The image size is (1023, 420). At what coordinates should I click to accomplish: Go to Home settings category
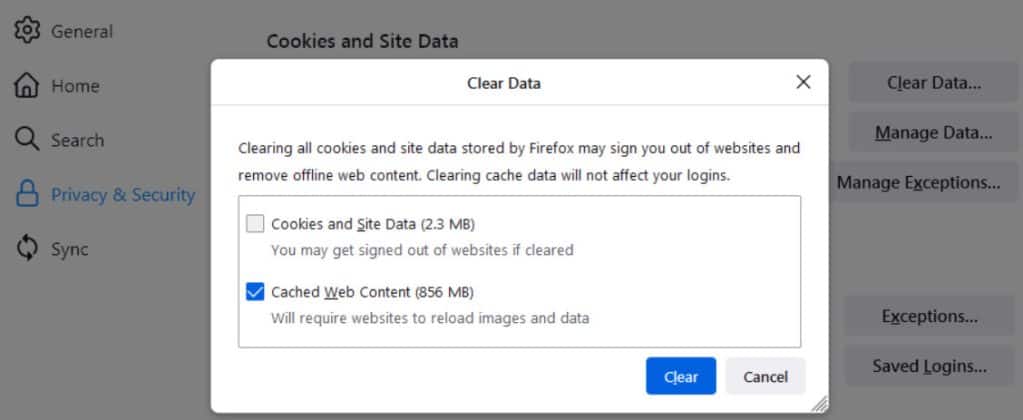pos(75,86)
